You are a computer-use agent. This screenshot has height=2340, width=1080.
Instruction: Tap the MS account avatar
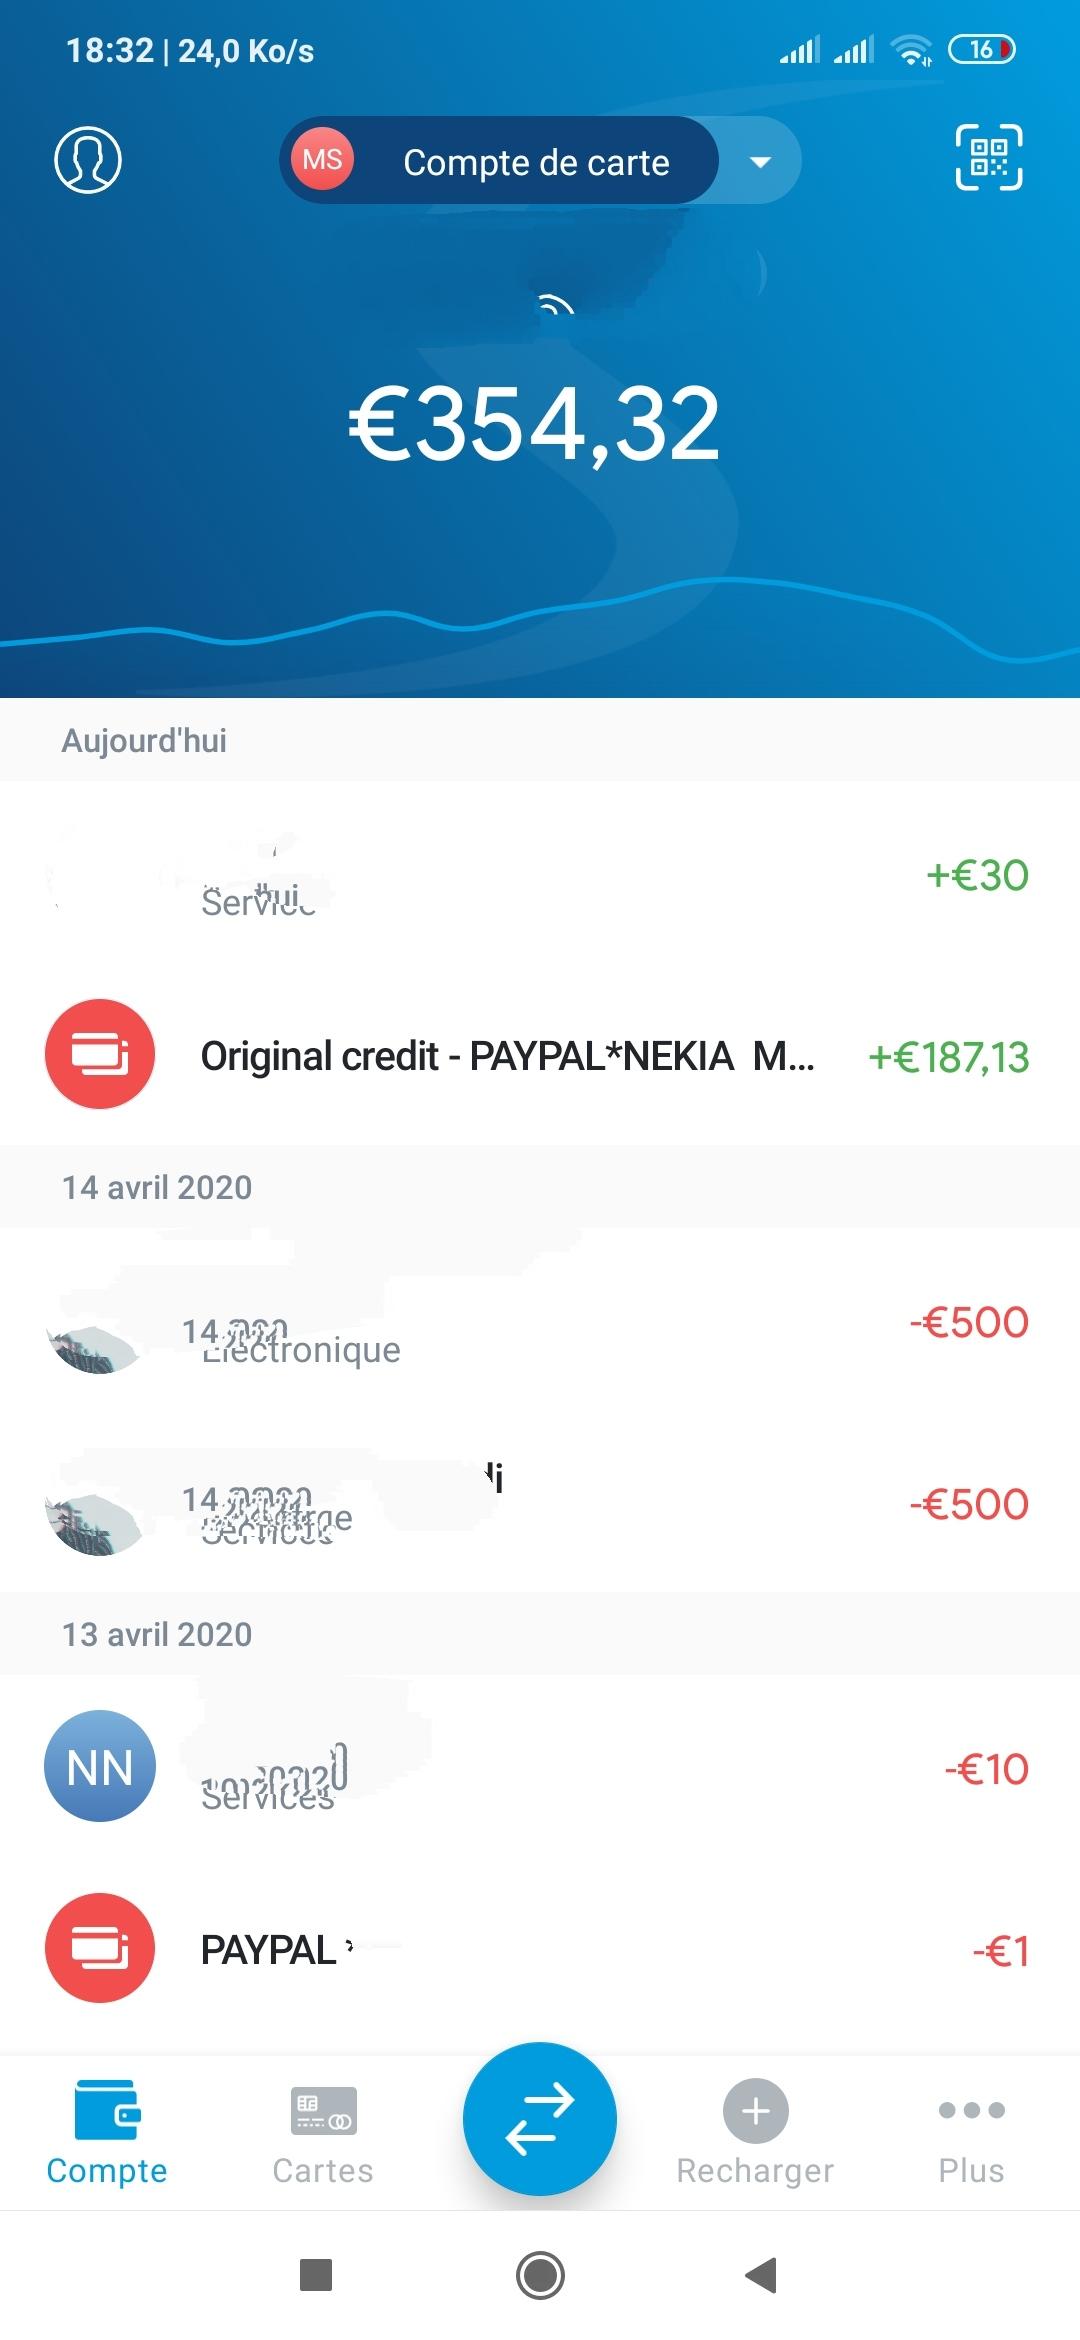click(322, 160)
